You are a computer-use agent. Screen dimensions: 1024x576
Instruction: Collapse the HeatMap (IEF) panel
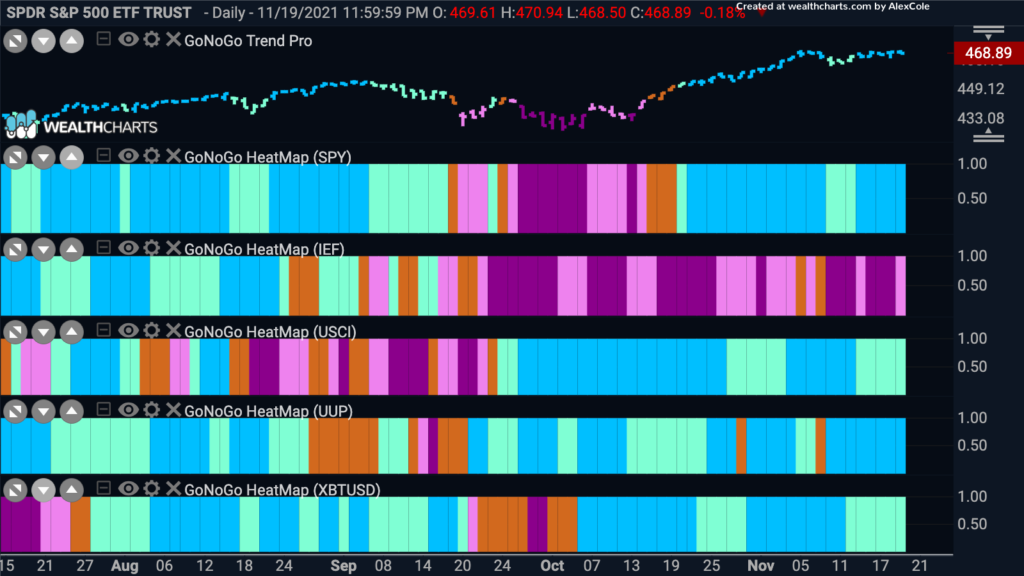pos(103,248)
